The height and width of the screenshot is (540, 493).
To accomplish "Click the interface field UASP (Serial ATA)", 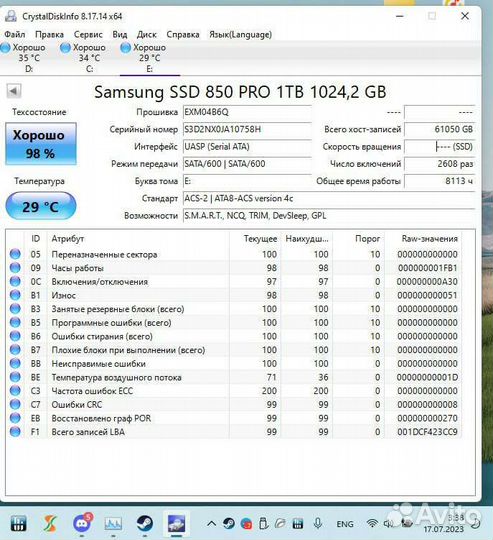I will point(247,147).
